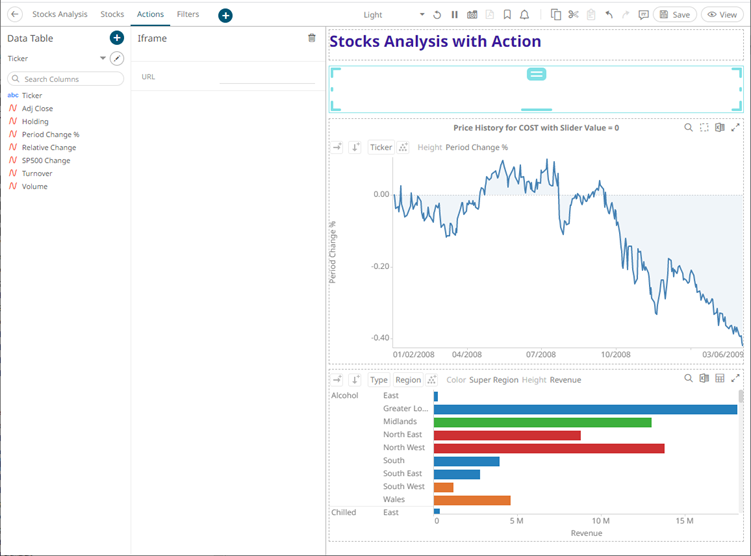Click the View button
The height and width of the screenshot is (556, 751).
pyautogui.click(x=721, y=15)
